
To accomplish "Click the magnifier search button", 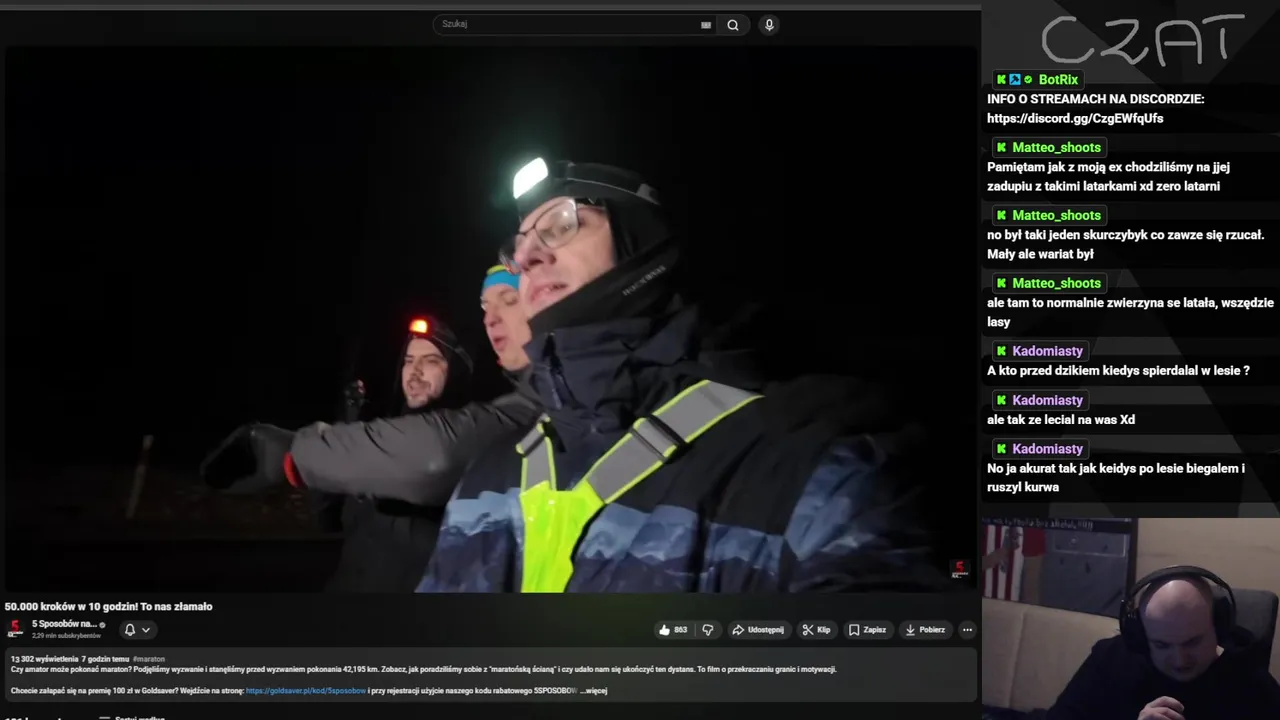I will point(733,25).
